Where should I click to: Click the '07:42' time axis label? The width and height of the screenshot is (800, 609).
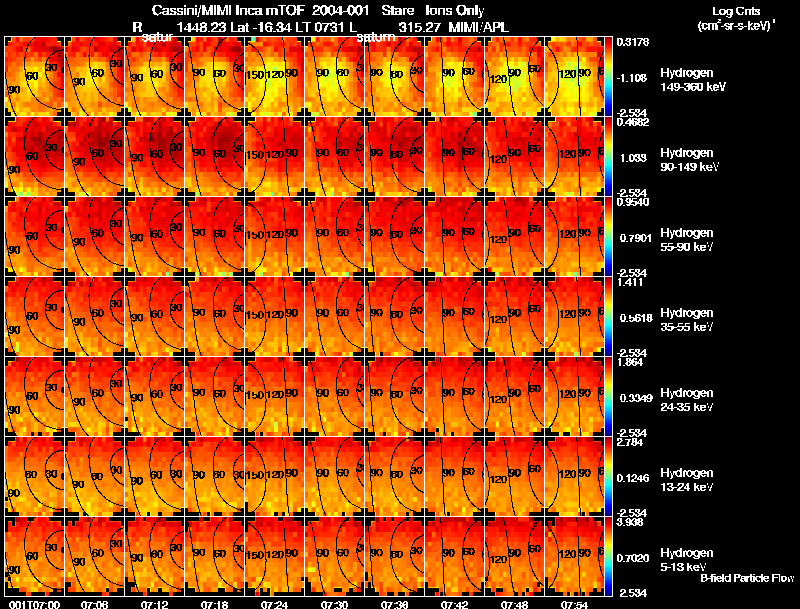454,605
